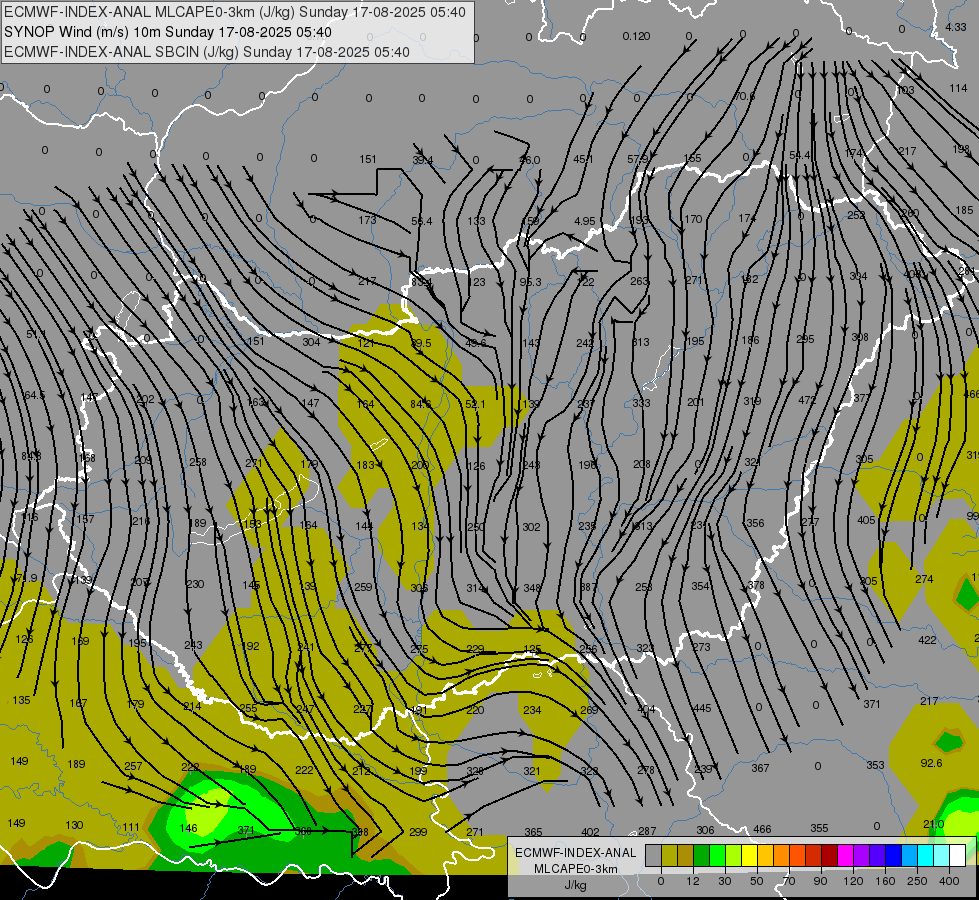Image resolution: width=979 pixels, height=900 pixels.
Task: Click the legend scale label 400
Action: click(949, 881)
